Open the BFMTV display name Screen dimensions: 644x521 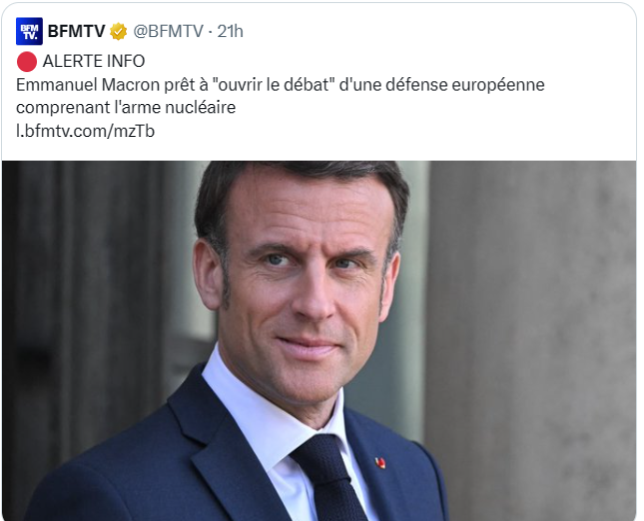[76, 31]
